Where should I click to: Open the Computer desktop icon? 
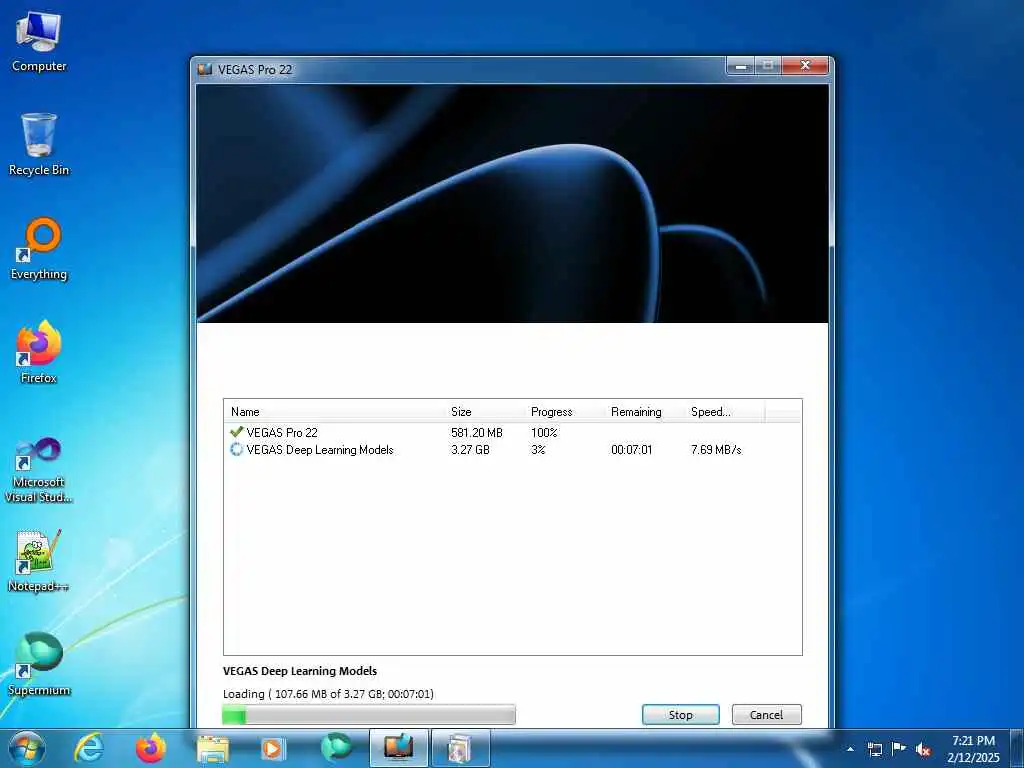click(39, 42)
